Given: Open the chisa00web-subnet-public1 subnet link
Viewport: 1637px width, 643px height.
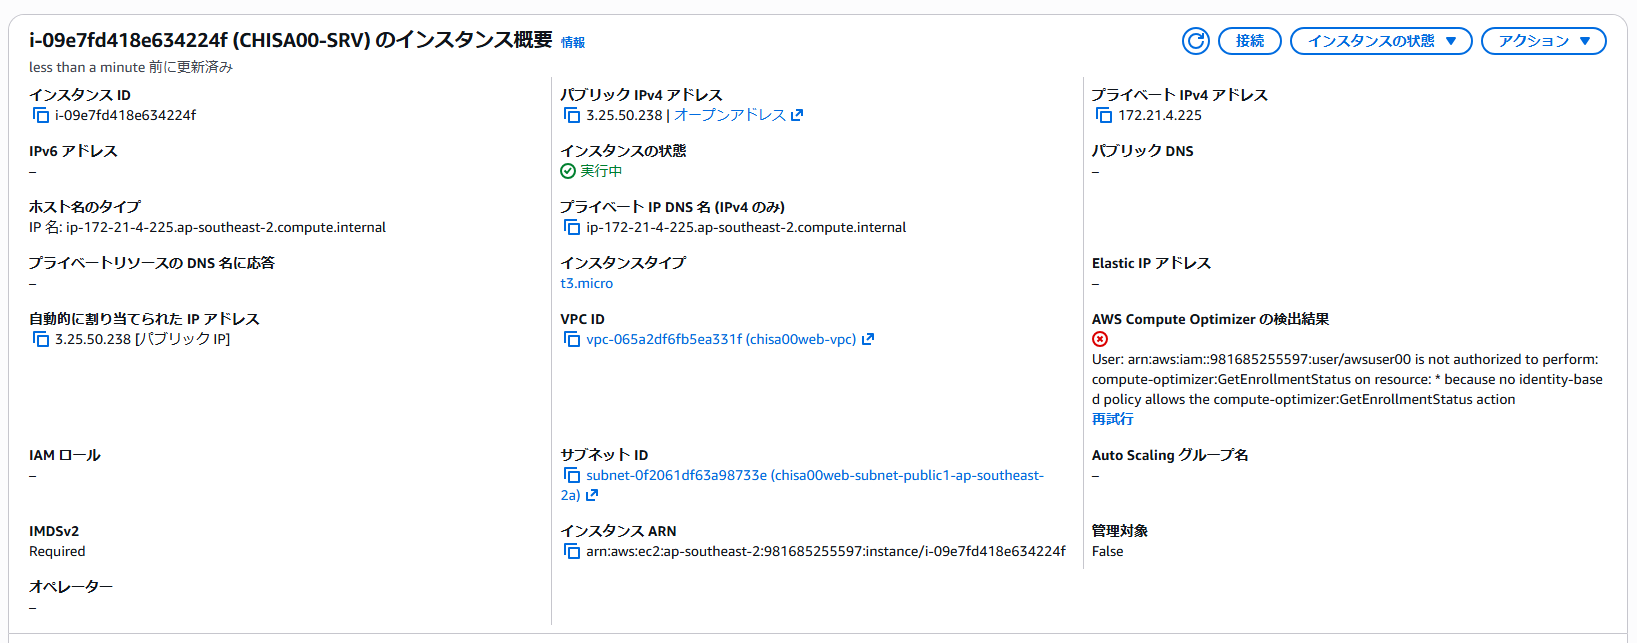Looking at the screenshot, I should pos(814,475).
